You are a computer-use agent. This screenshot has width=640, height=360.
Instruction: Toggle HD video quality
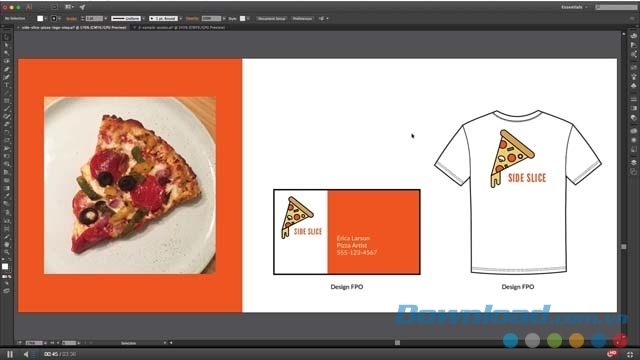[x=612, y=354]
